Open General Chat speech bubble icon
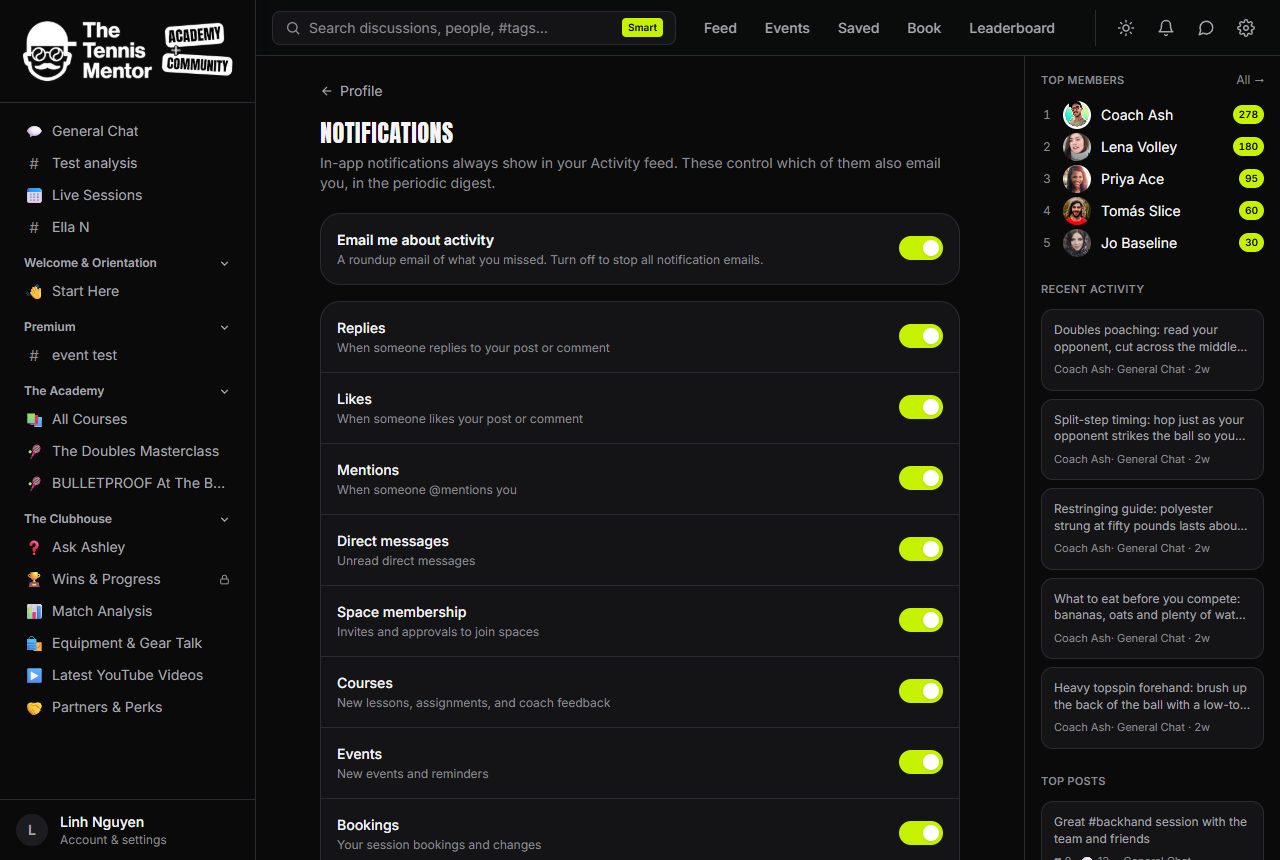 click(x=34, y=131)
